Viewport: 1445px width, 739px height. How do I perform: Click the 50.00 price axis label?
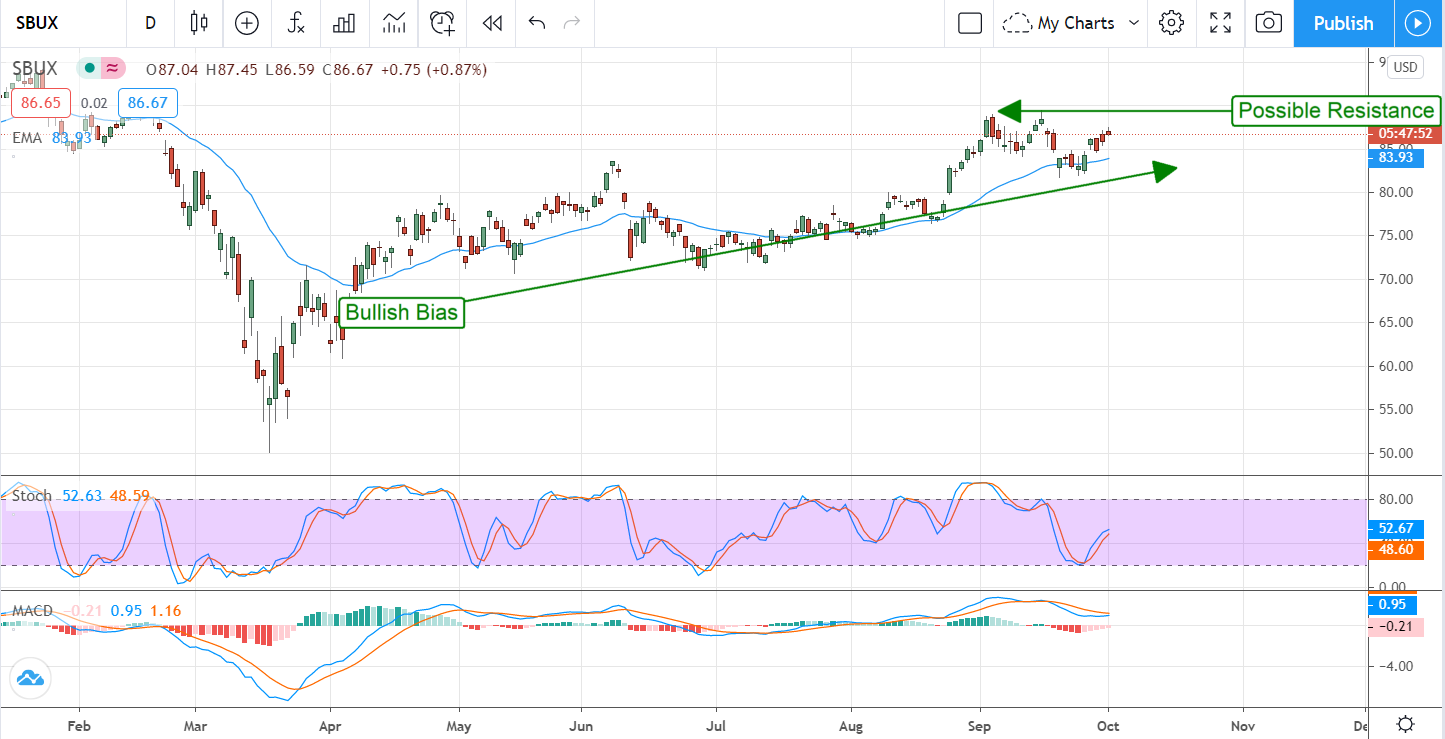coord(1396,453)
